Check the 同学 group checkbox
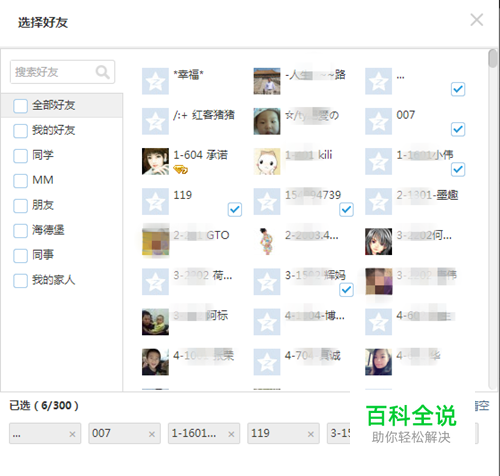This screenshot has height=476, width=500. pos(20,156)
